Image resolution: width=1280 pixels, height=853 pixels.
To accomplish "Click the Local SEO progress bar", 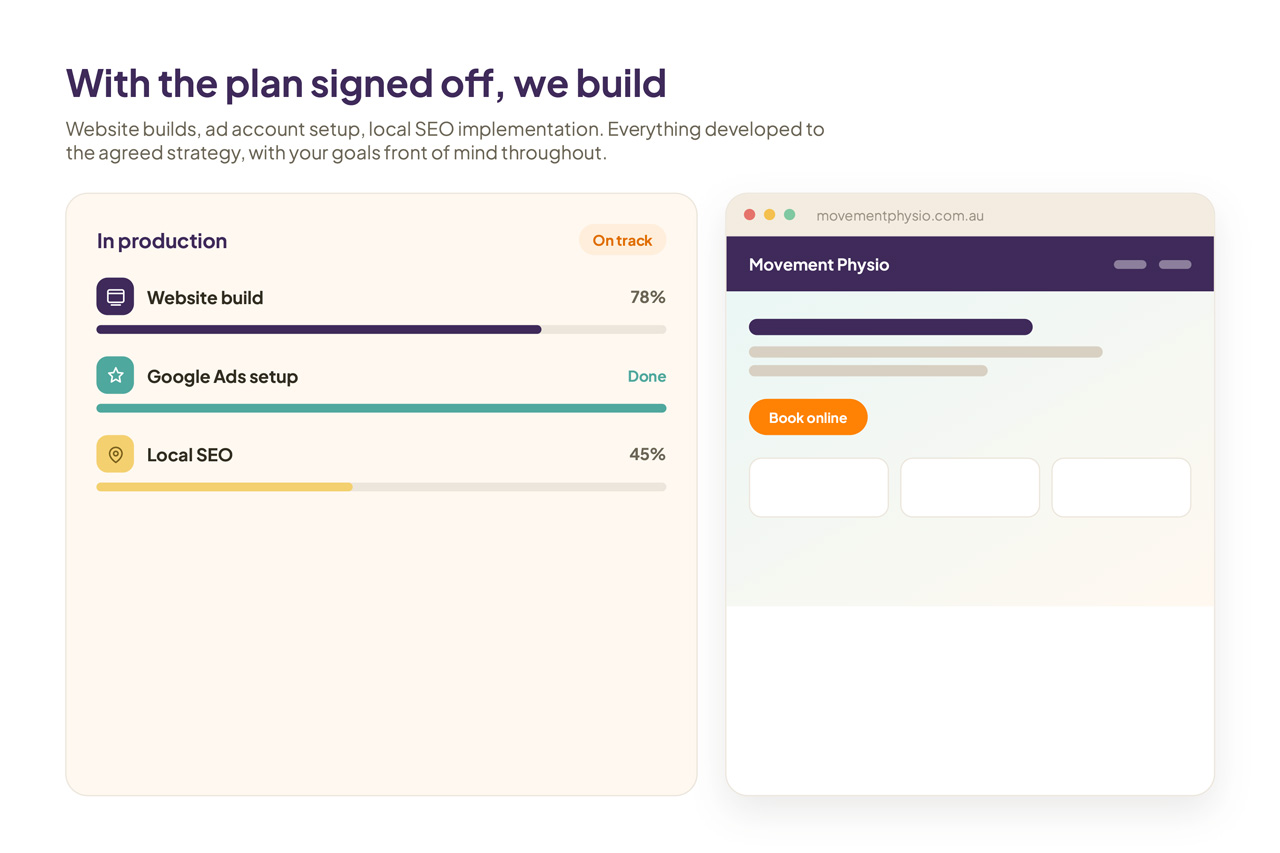I will [x=381, y=487].
